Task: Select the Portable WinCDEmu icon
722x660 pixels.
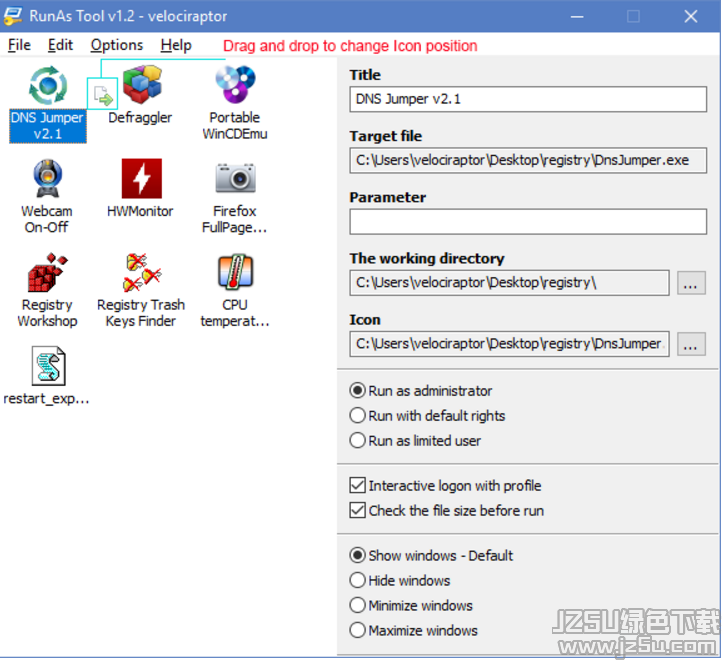Action: [x=235, y=84]
